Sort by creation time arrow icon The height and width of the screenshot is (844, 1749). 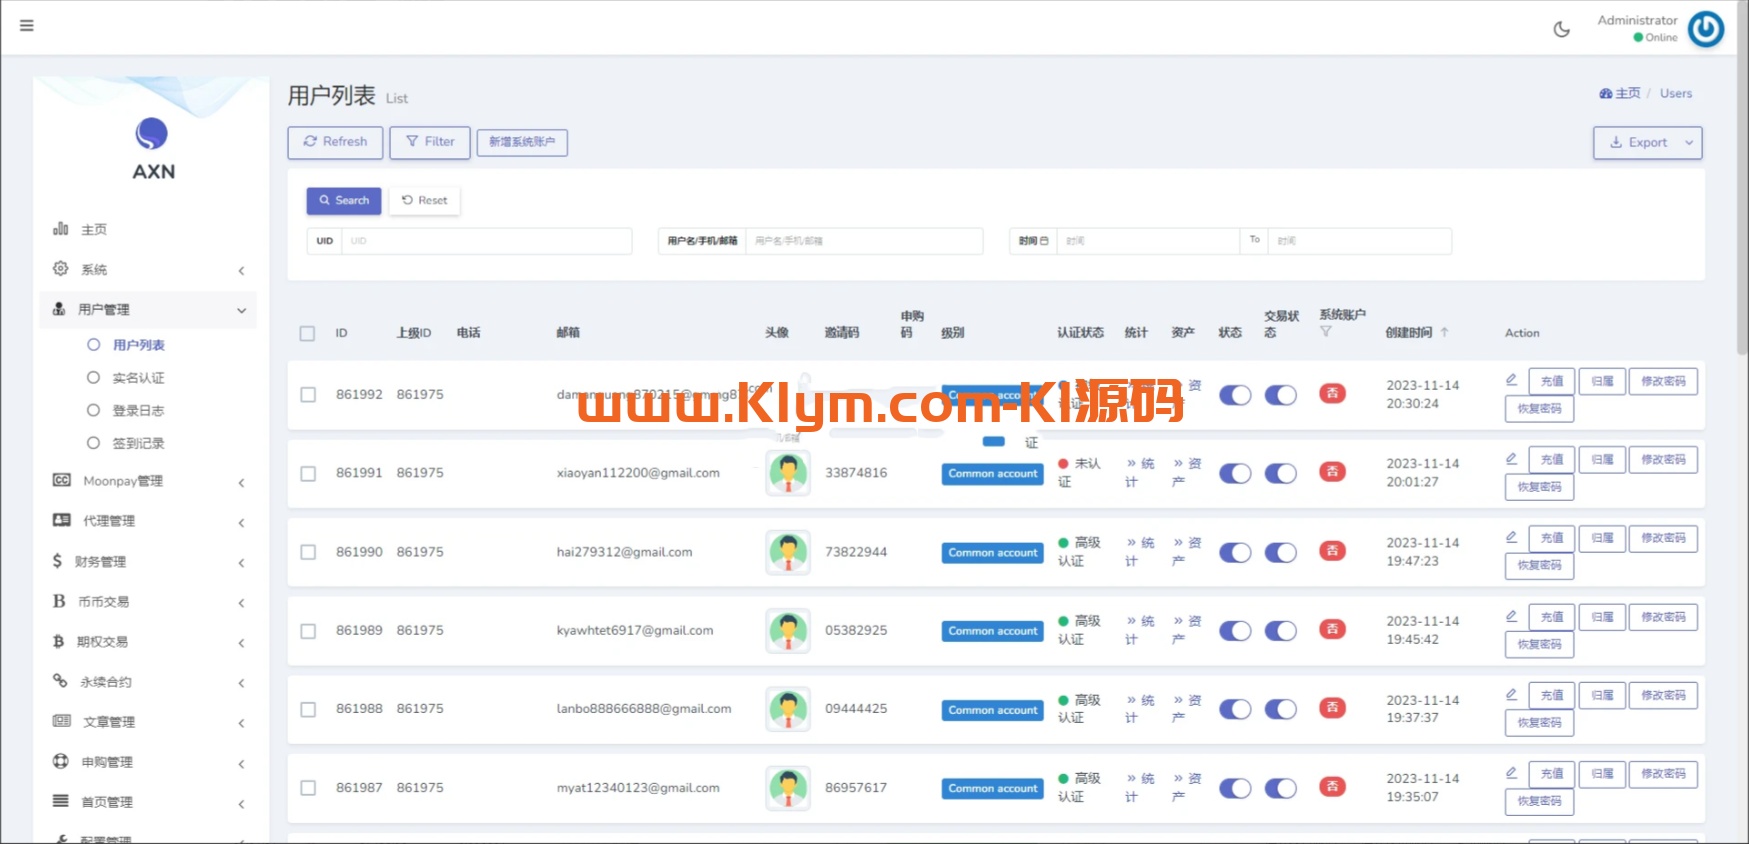pos(1444,332)
